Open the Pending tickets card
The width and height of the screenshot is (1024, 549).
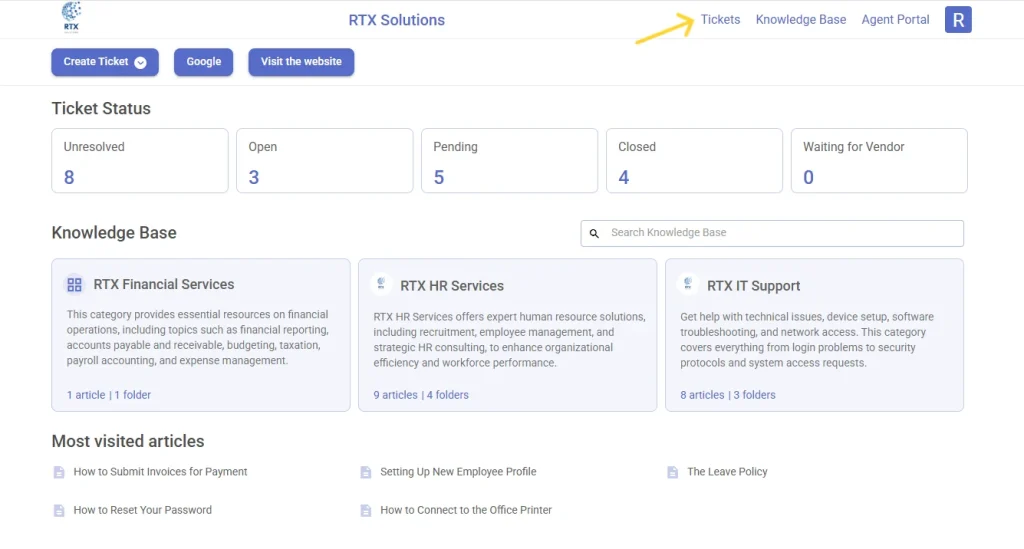pos(509,161)
